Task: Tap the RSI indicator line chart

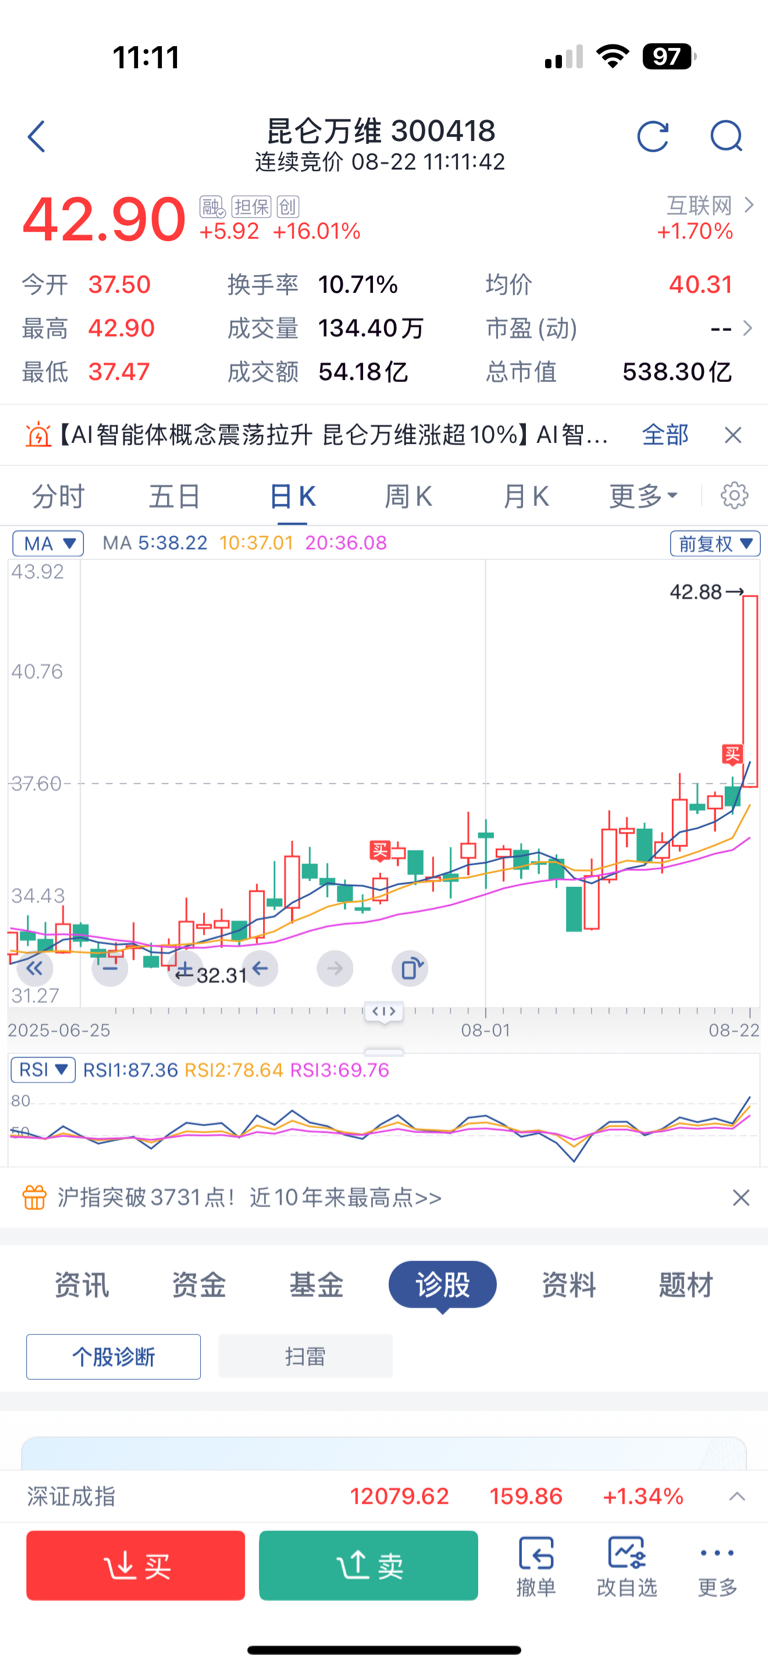Action: click(384, 1127)
